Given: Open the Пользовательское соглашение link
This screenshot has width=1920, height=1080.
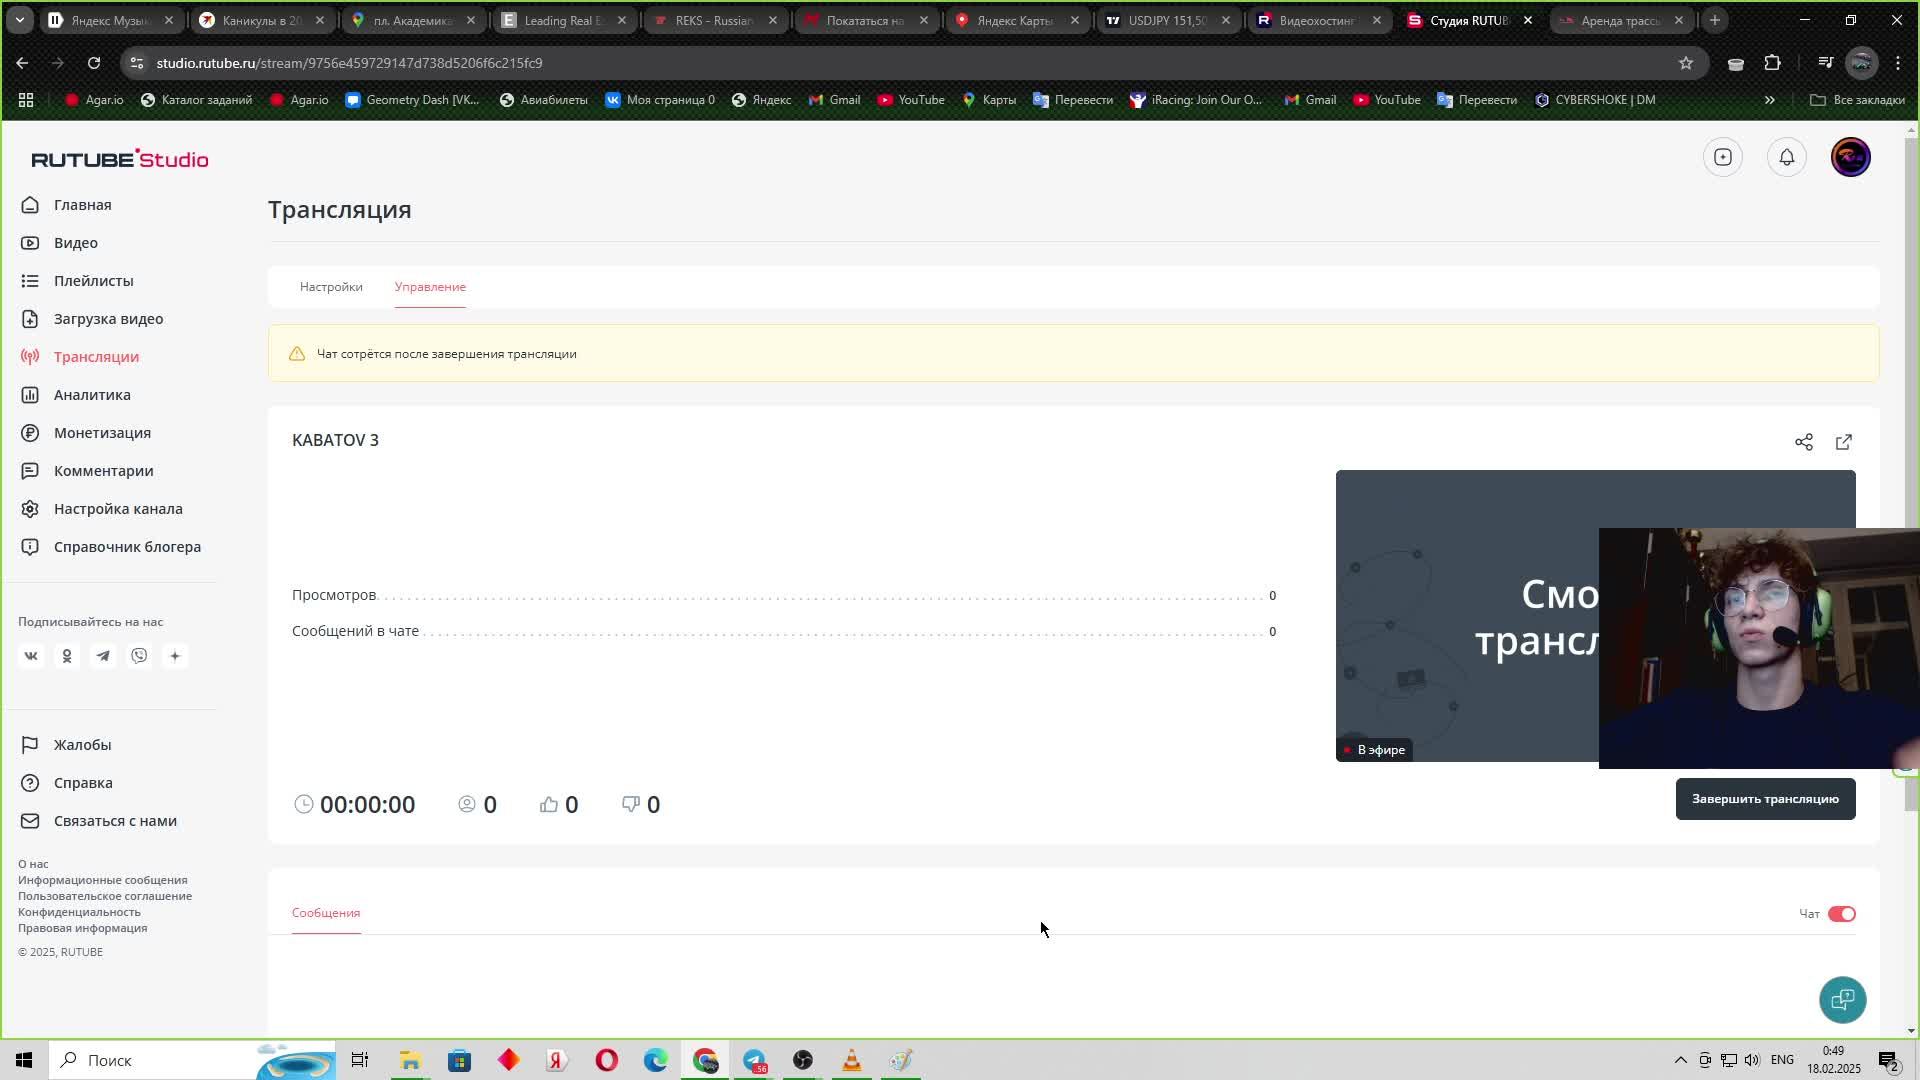Looking at the screenshot, I should [105, 896].
